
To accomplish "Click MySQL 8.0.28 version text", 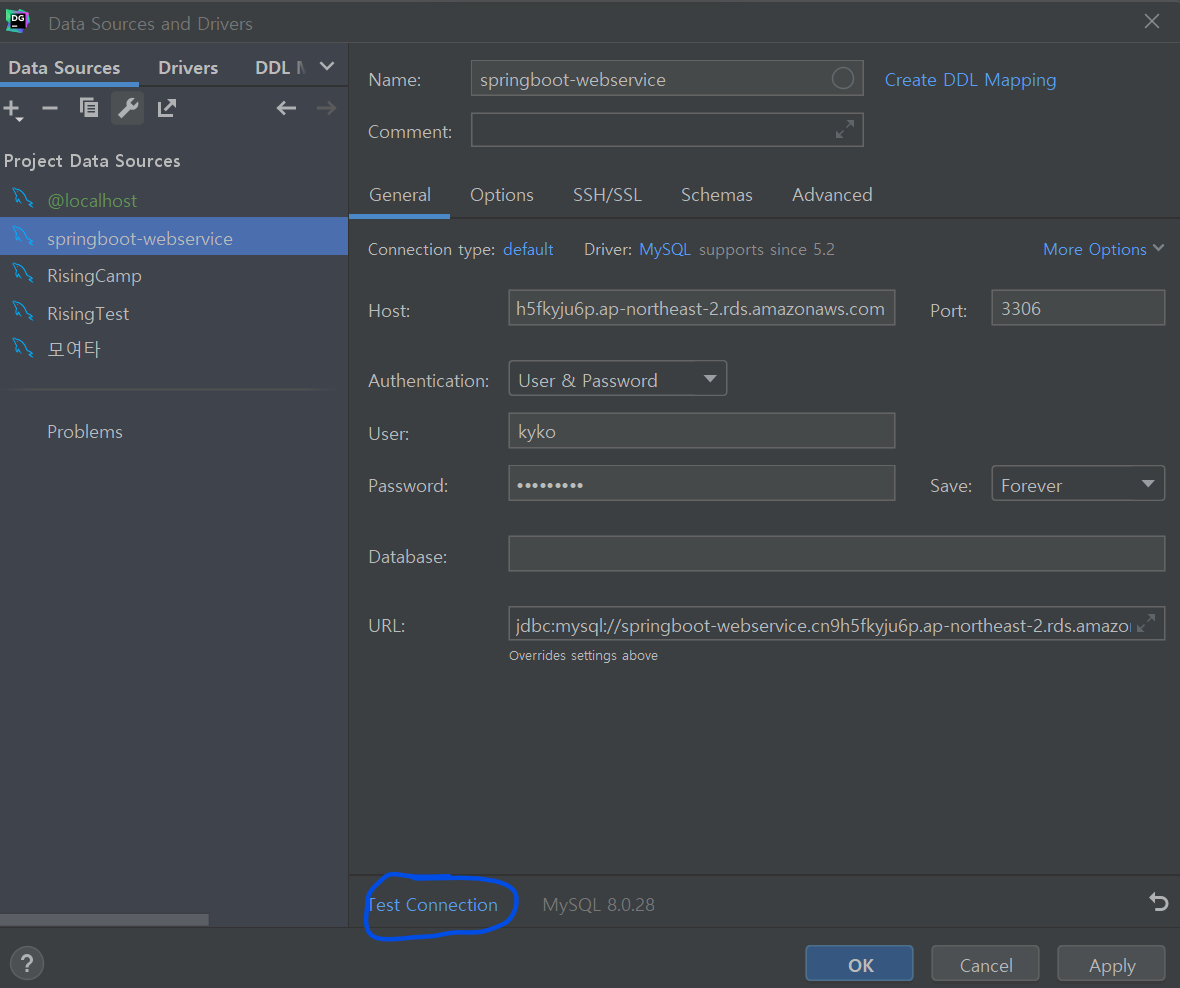I will click(x=598, y=904).
